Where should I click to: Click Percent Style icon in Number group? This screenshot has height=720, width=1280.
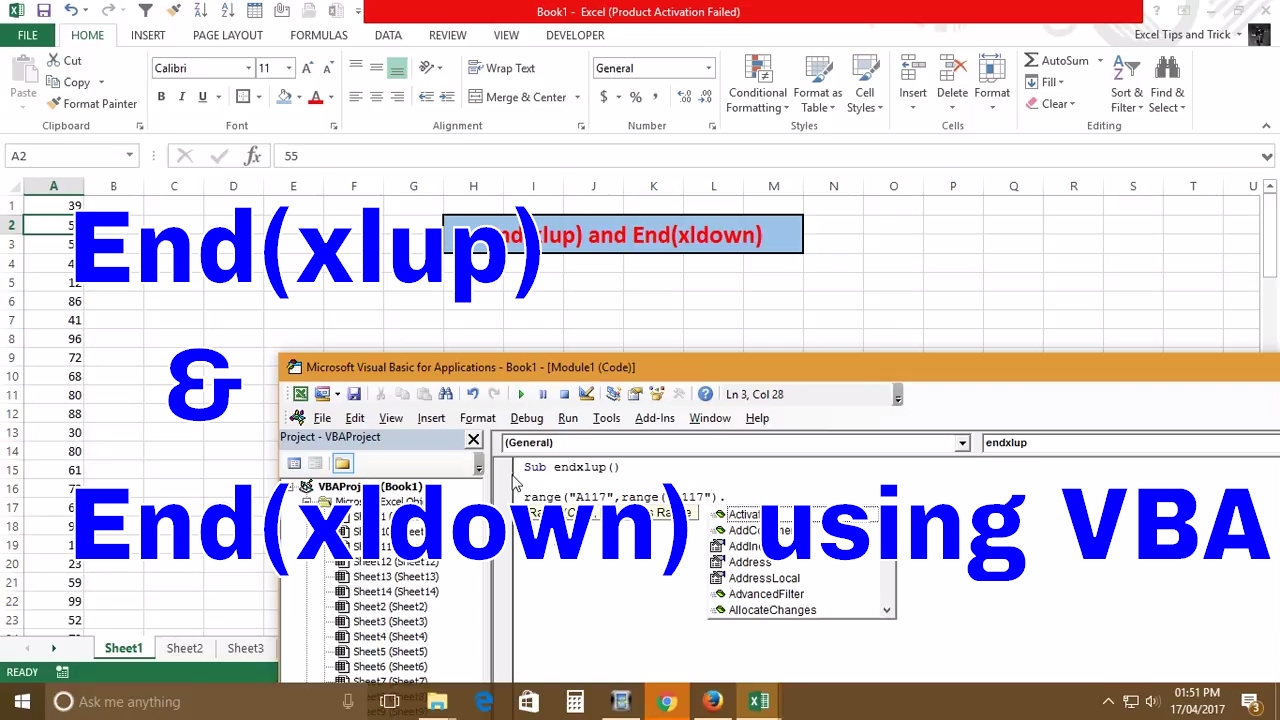pos(635,97)
